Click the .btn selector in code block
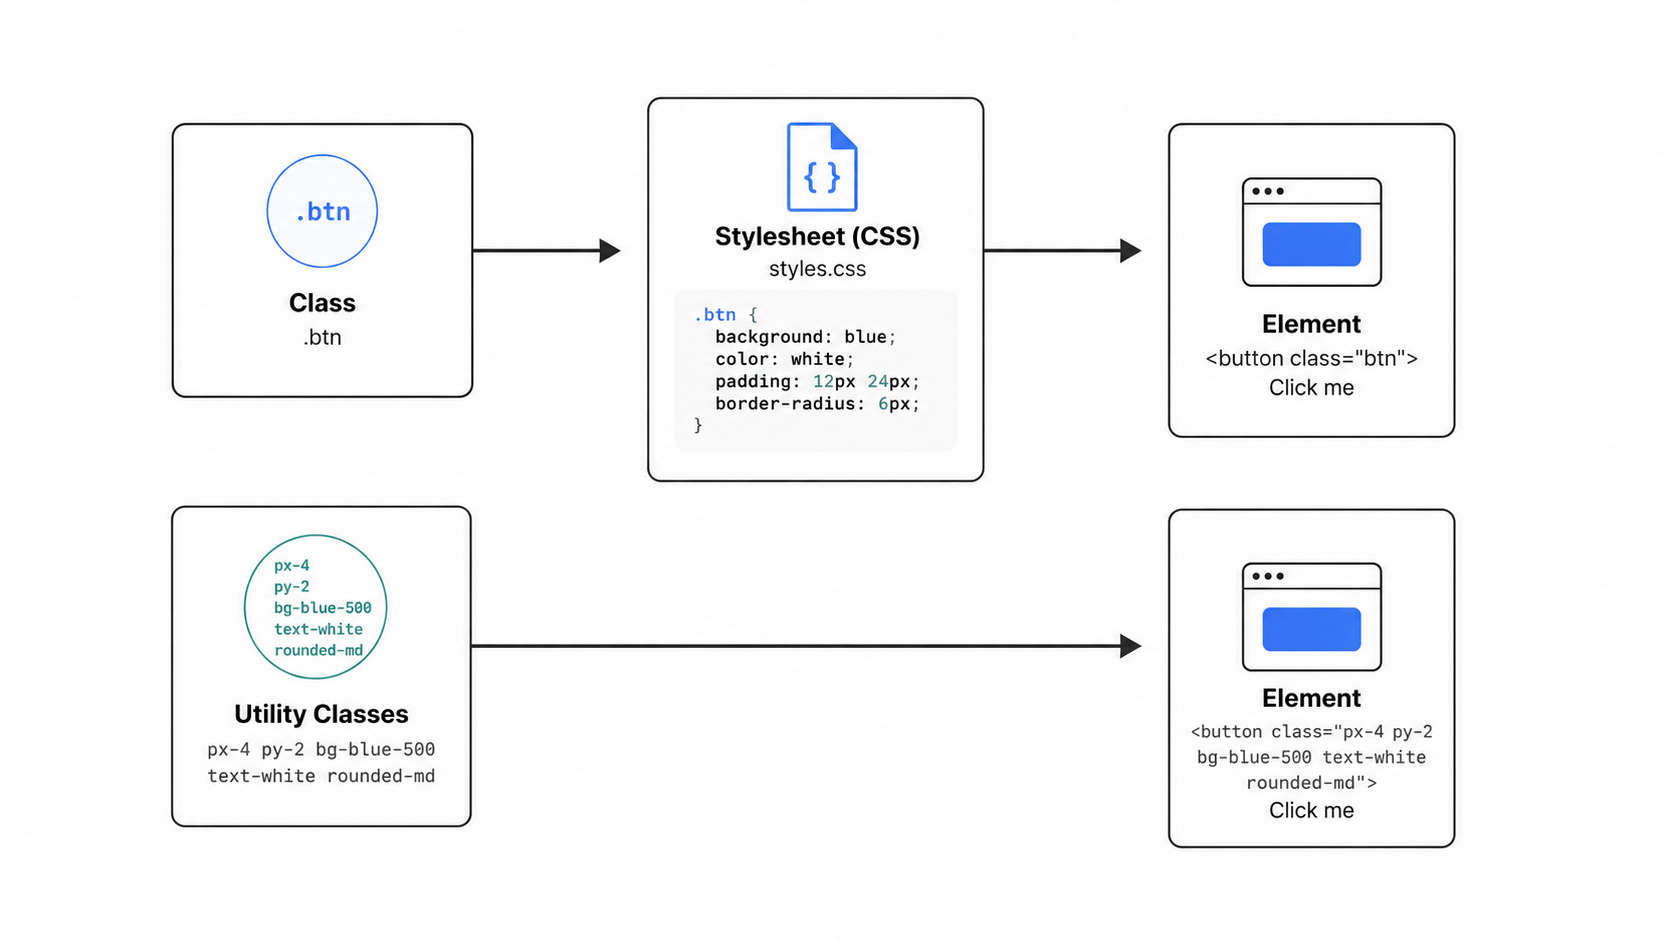 point(715,314)
